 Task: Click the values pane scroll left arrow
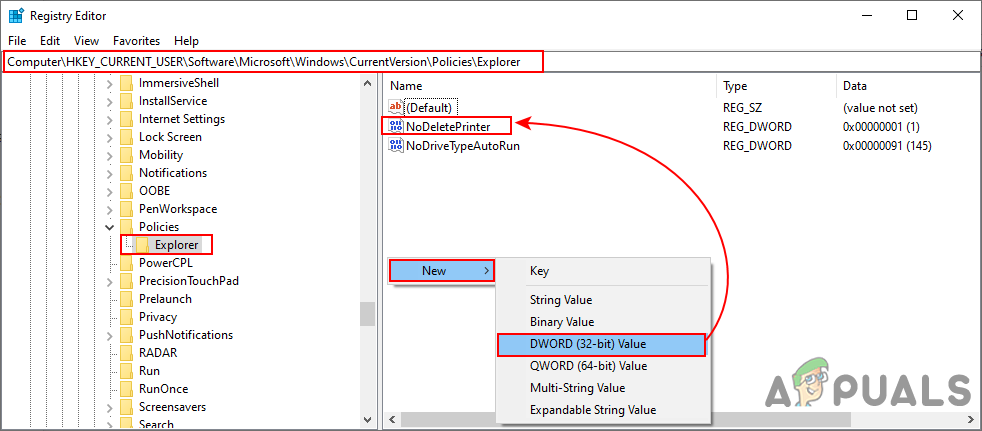(392, 419)
